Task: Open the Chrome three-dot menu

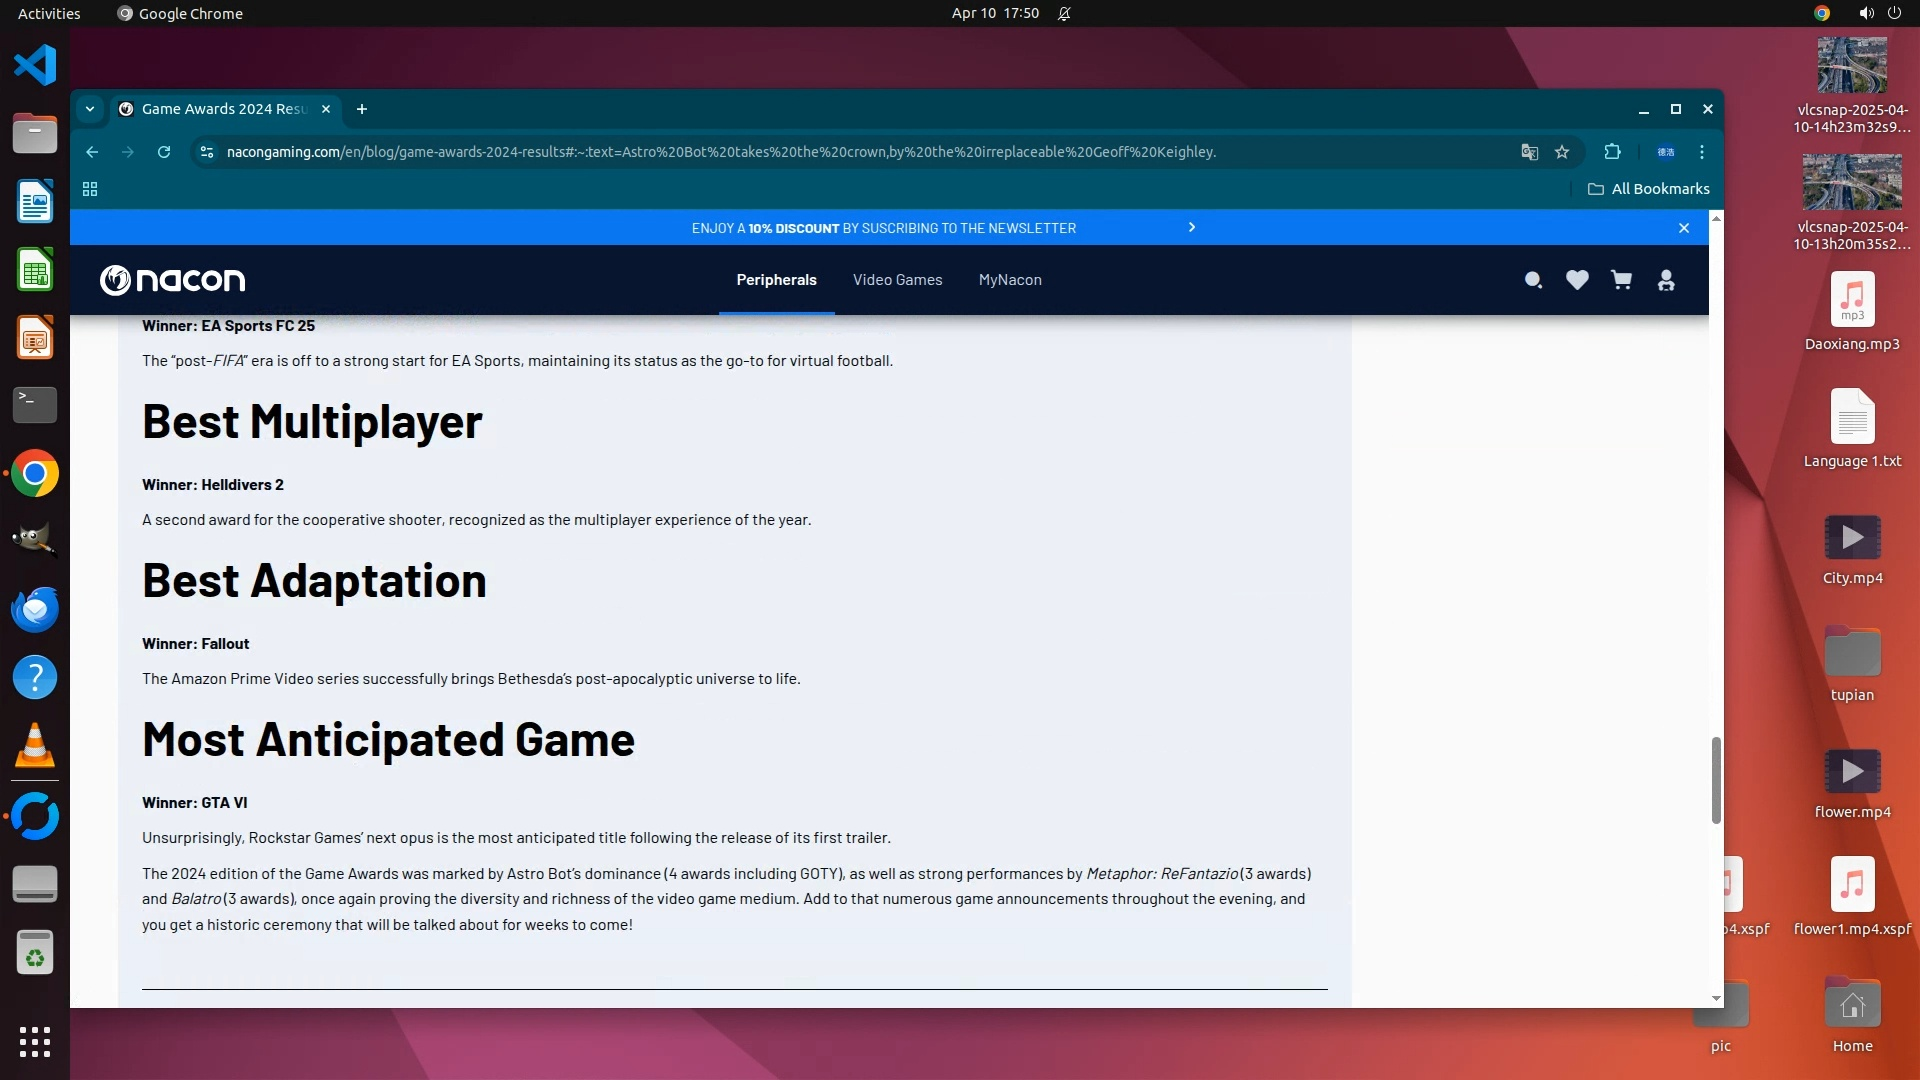Action: [x=1702, y=152]
